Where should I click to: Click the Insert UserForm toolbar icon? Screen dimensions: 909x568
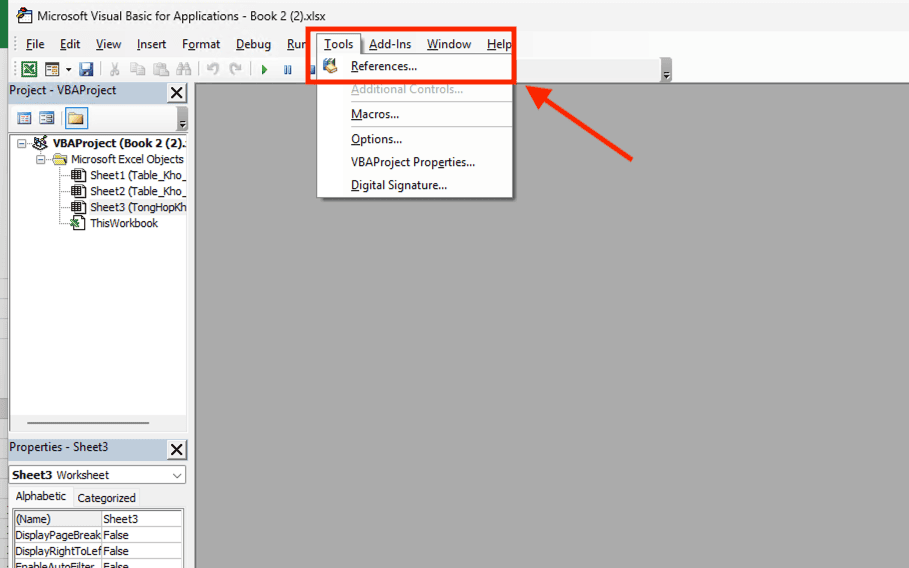52,69
